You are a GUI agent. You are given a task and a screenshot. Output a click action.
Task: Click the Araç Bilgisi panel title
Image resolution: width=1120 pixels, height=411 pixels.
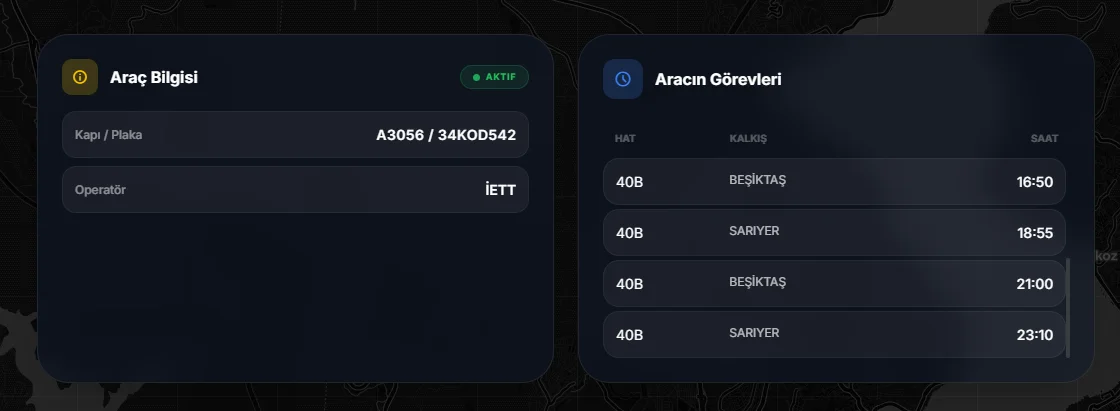154,78
